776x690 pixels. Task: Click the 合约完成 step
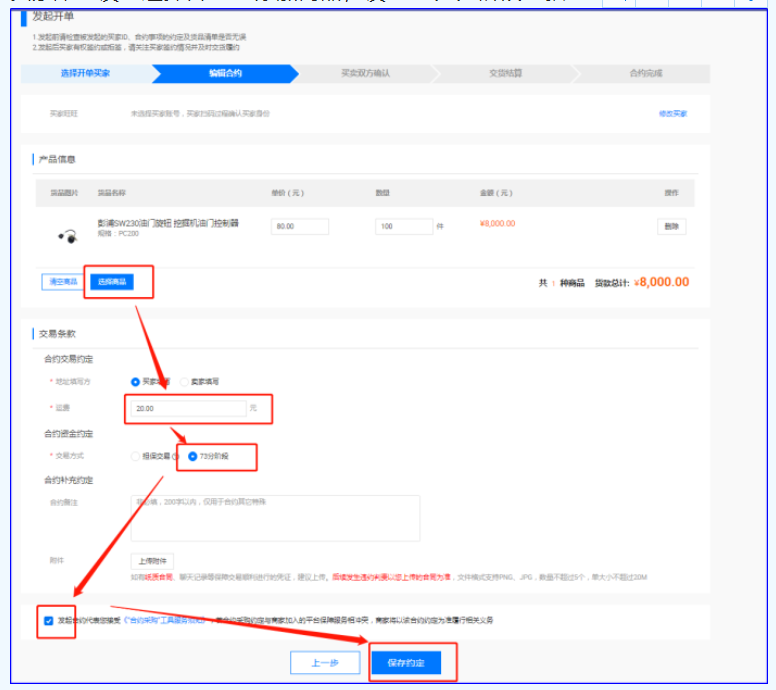pyautogui.click(x=645, y=74)
